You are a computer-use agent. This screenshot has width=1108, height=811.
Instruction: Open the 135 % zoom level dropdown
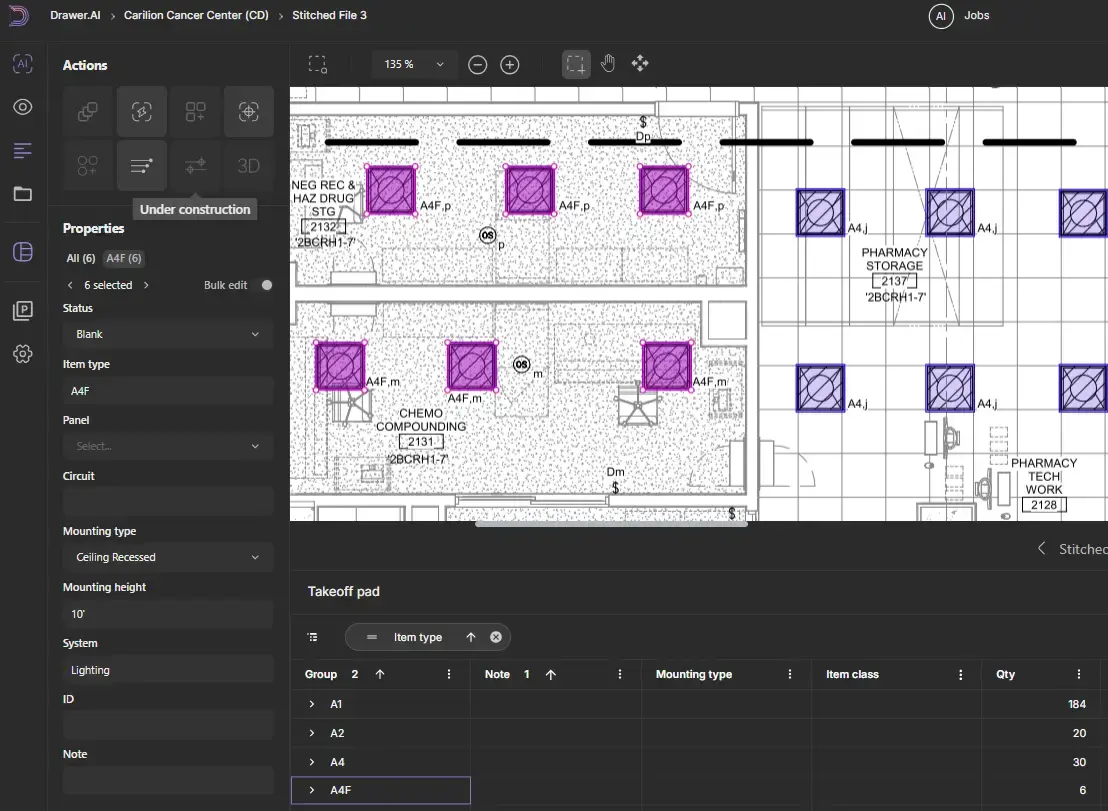(414, 64)
